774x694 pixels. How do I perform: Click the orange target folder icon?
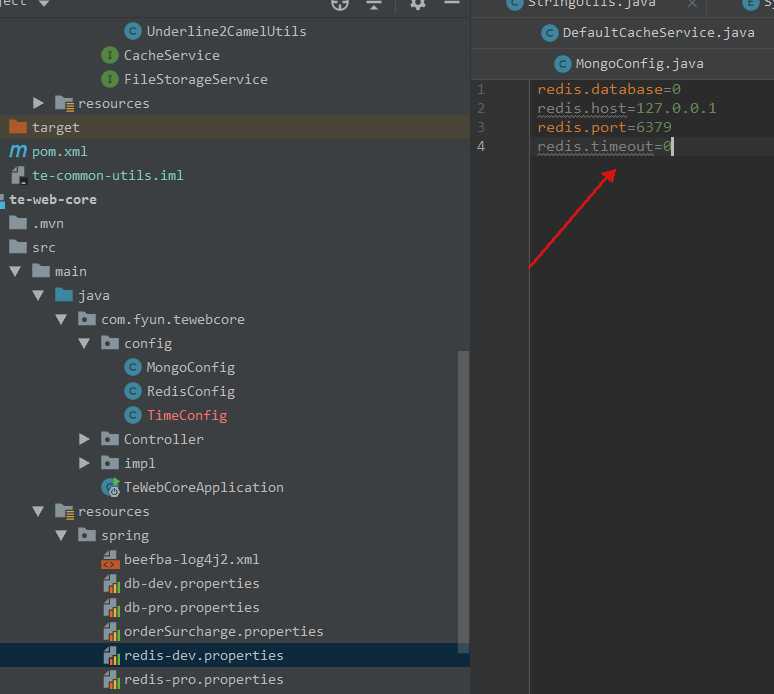coord(18,127)
